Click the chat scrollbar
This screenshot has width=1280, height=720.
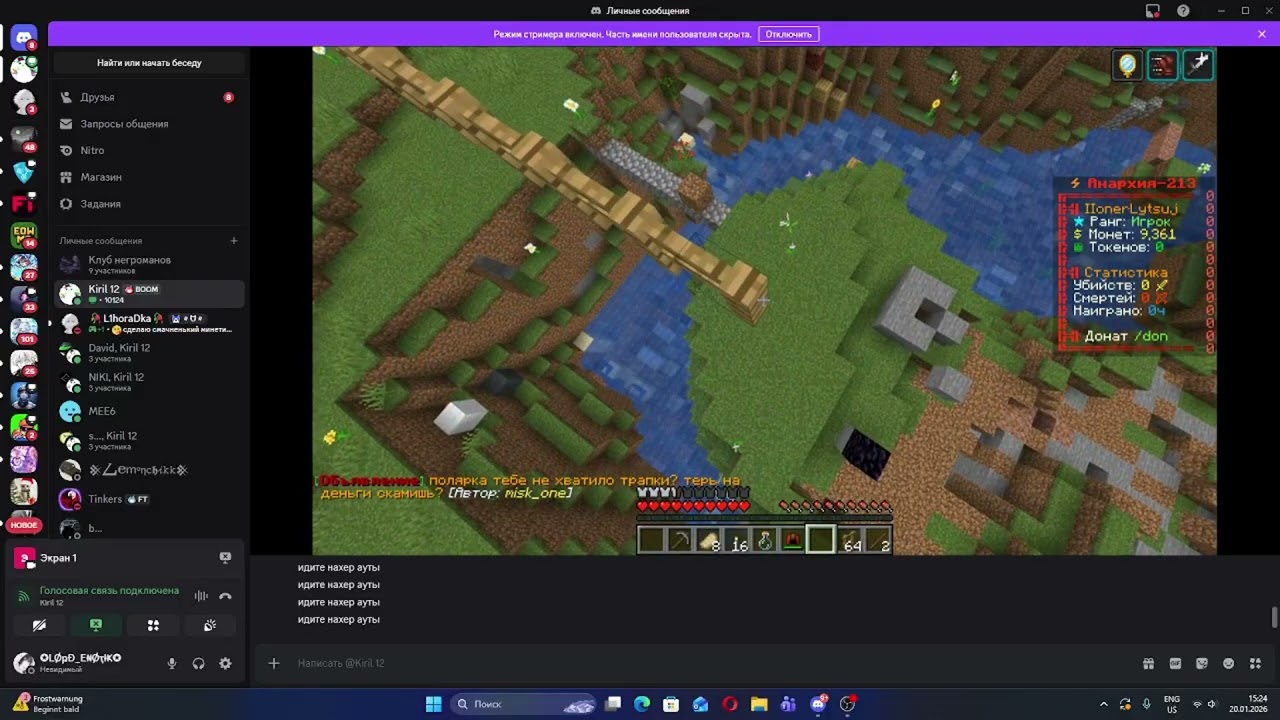coord(1274,617)
